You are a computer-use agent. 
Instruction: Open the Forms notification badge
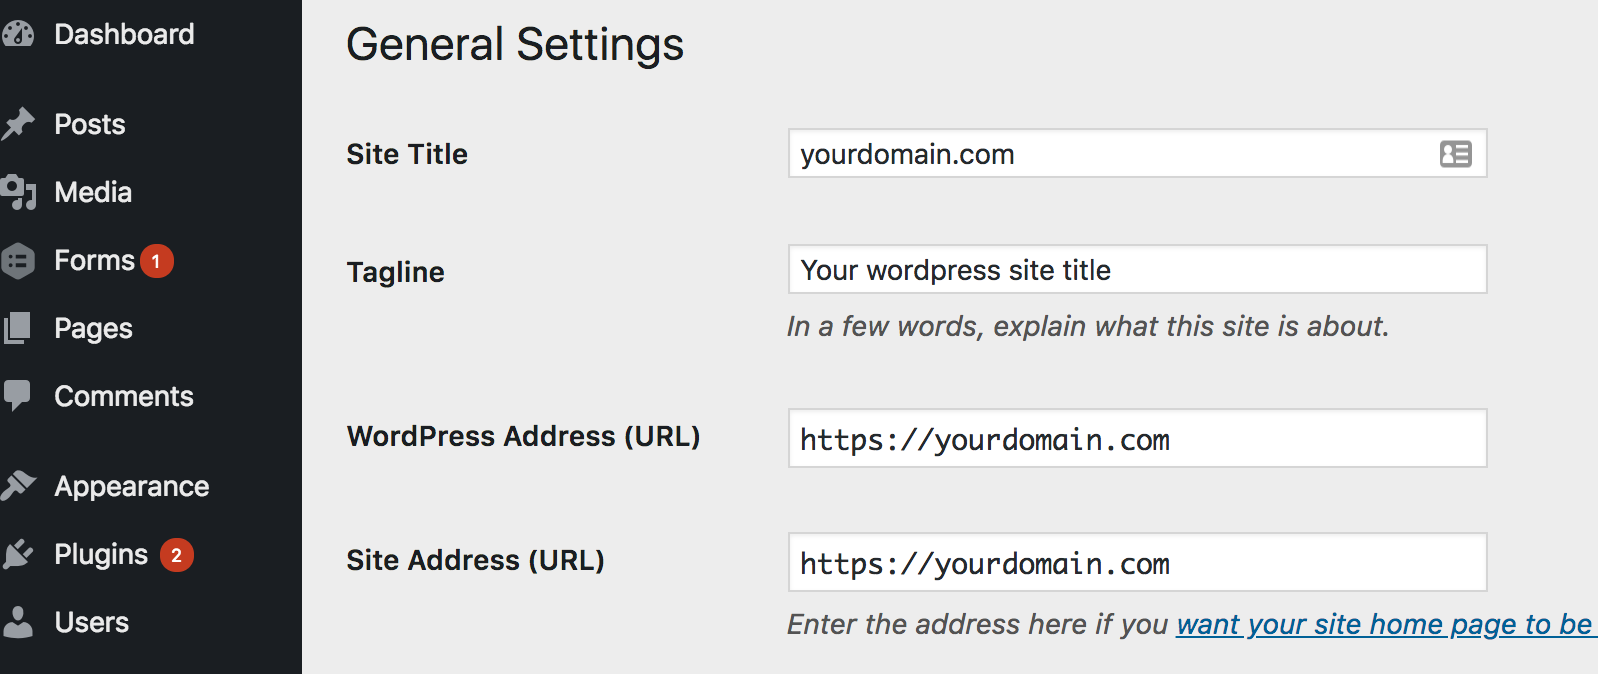(156, 261)
